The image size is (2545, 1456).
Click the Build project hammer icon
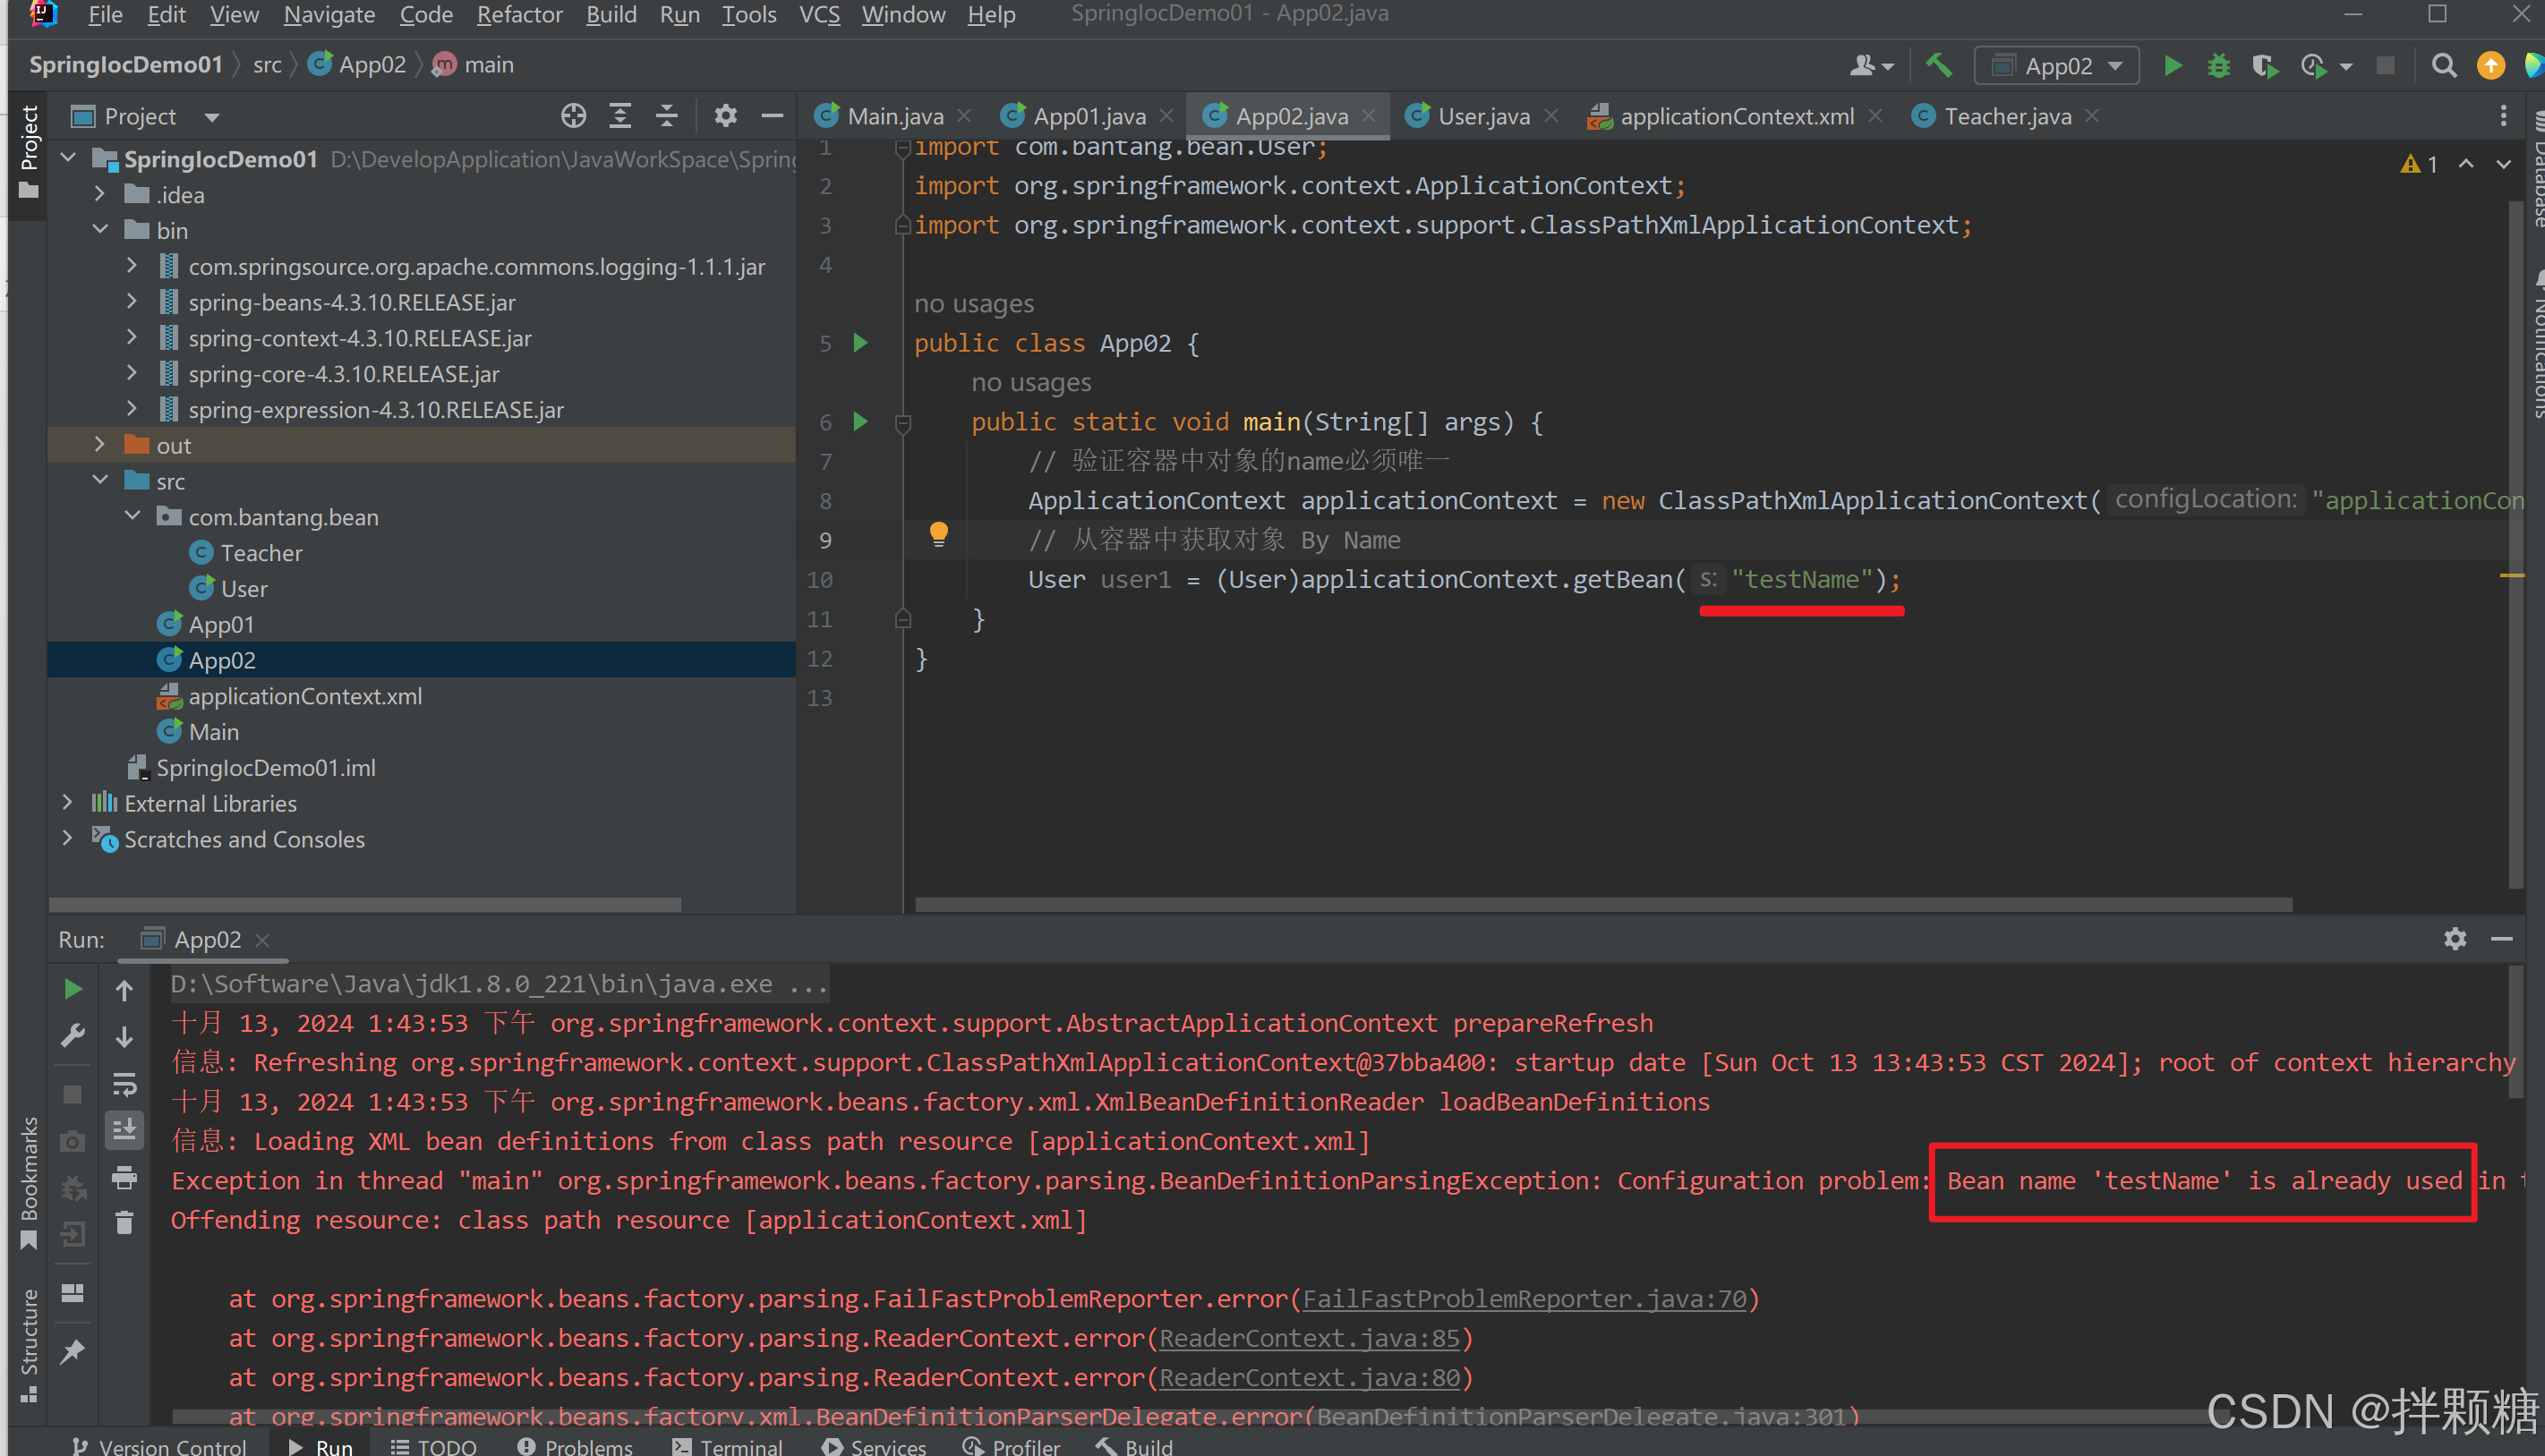pos(1939,66)
